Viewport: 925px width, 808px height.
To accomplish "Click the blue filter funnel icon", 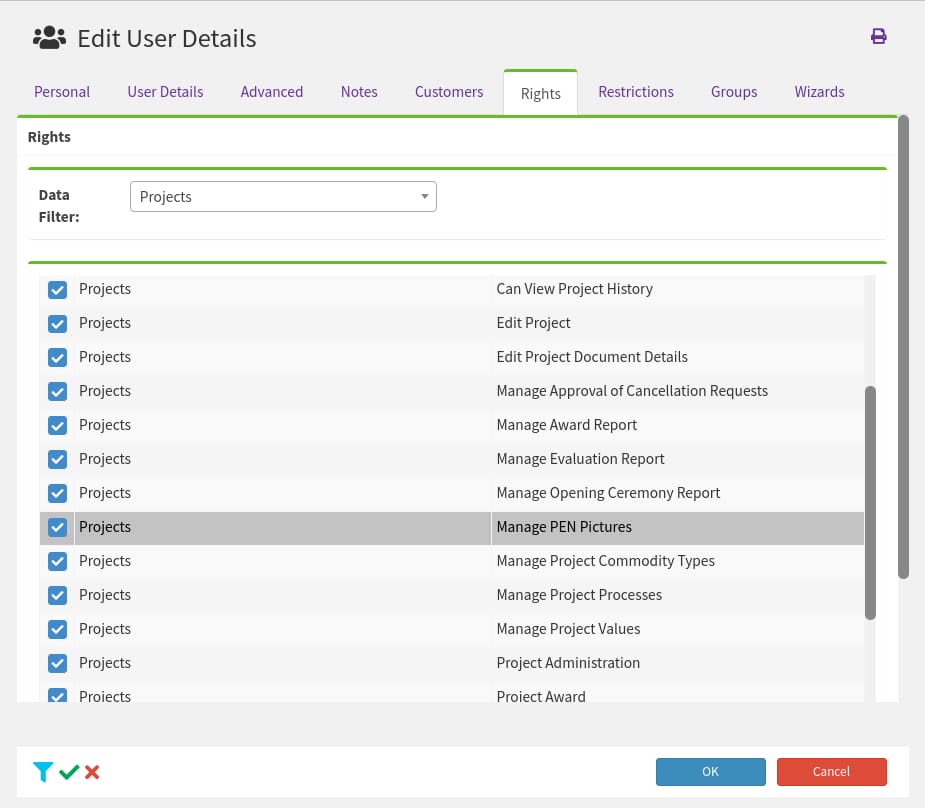I will click(42, 771).
